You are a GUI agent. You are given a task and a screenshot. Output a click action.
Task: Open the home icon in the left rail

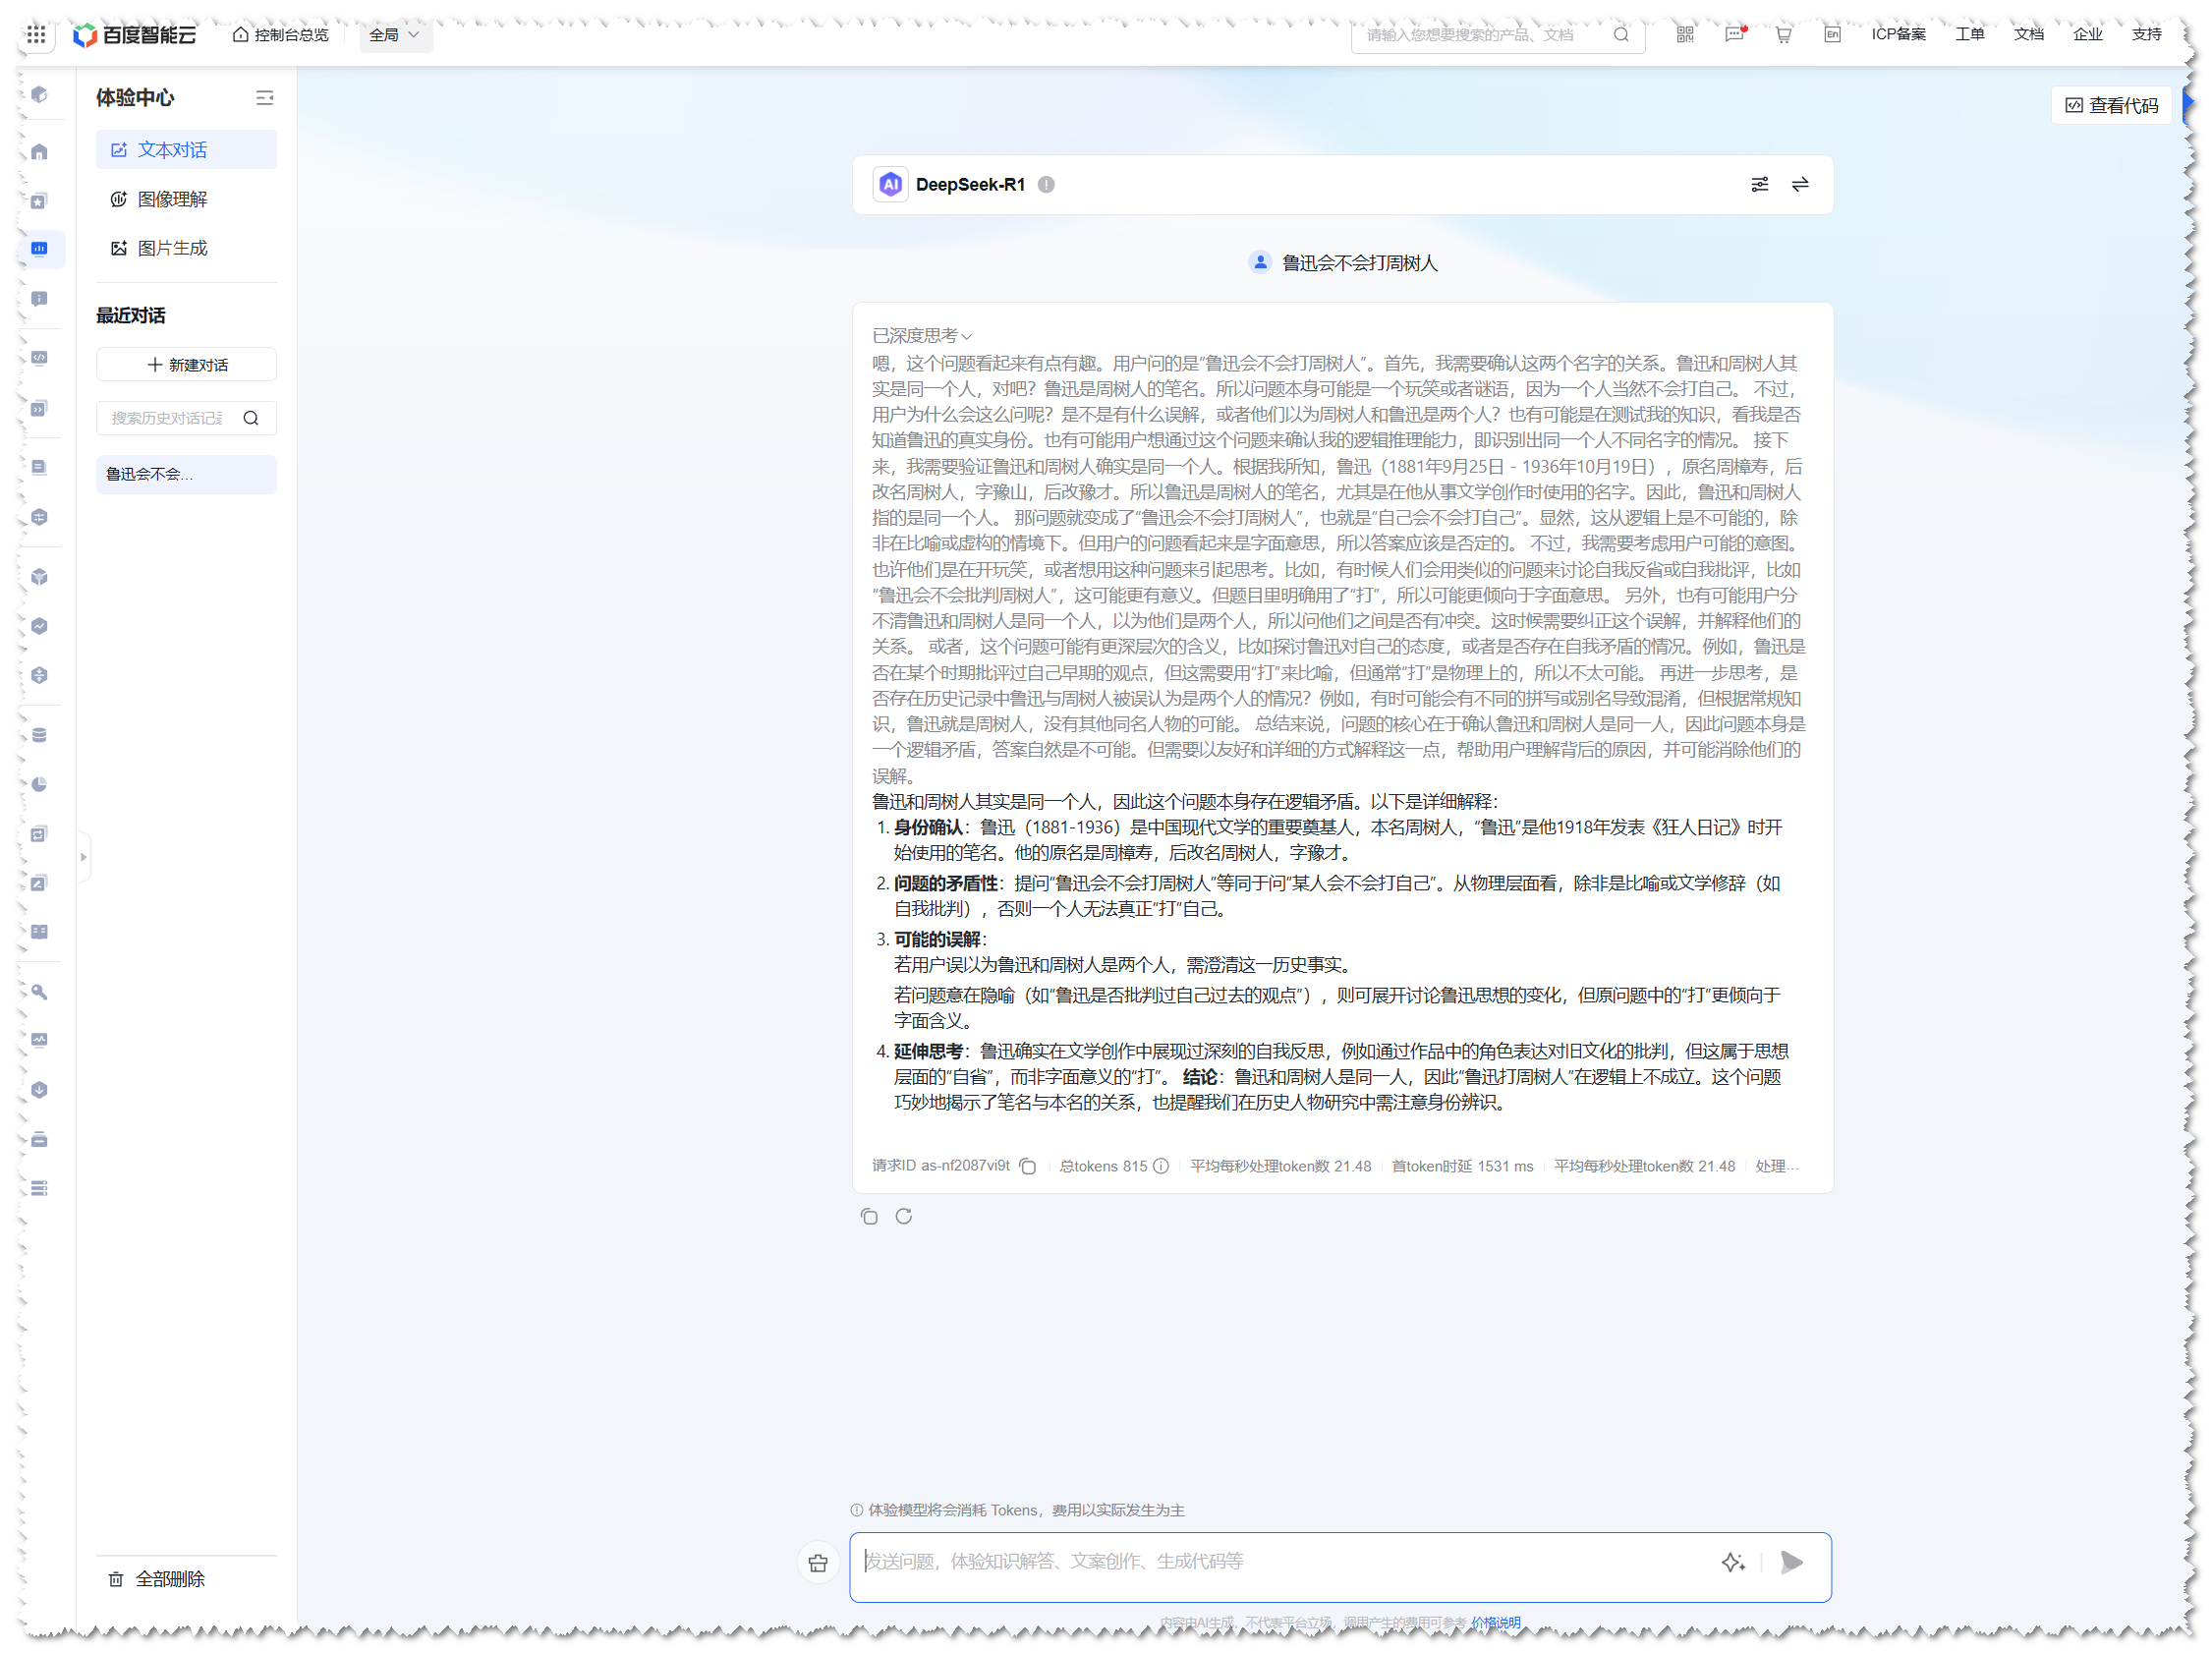tap(39, 151)
